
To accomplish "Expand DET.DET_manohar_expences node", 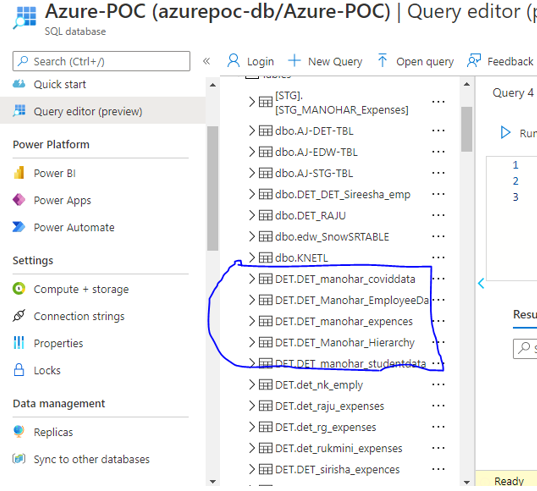I will [252, 321].
